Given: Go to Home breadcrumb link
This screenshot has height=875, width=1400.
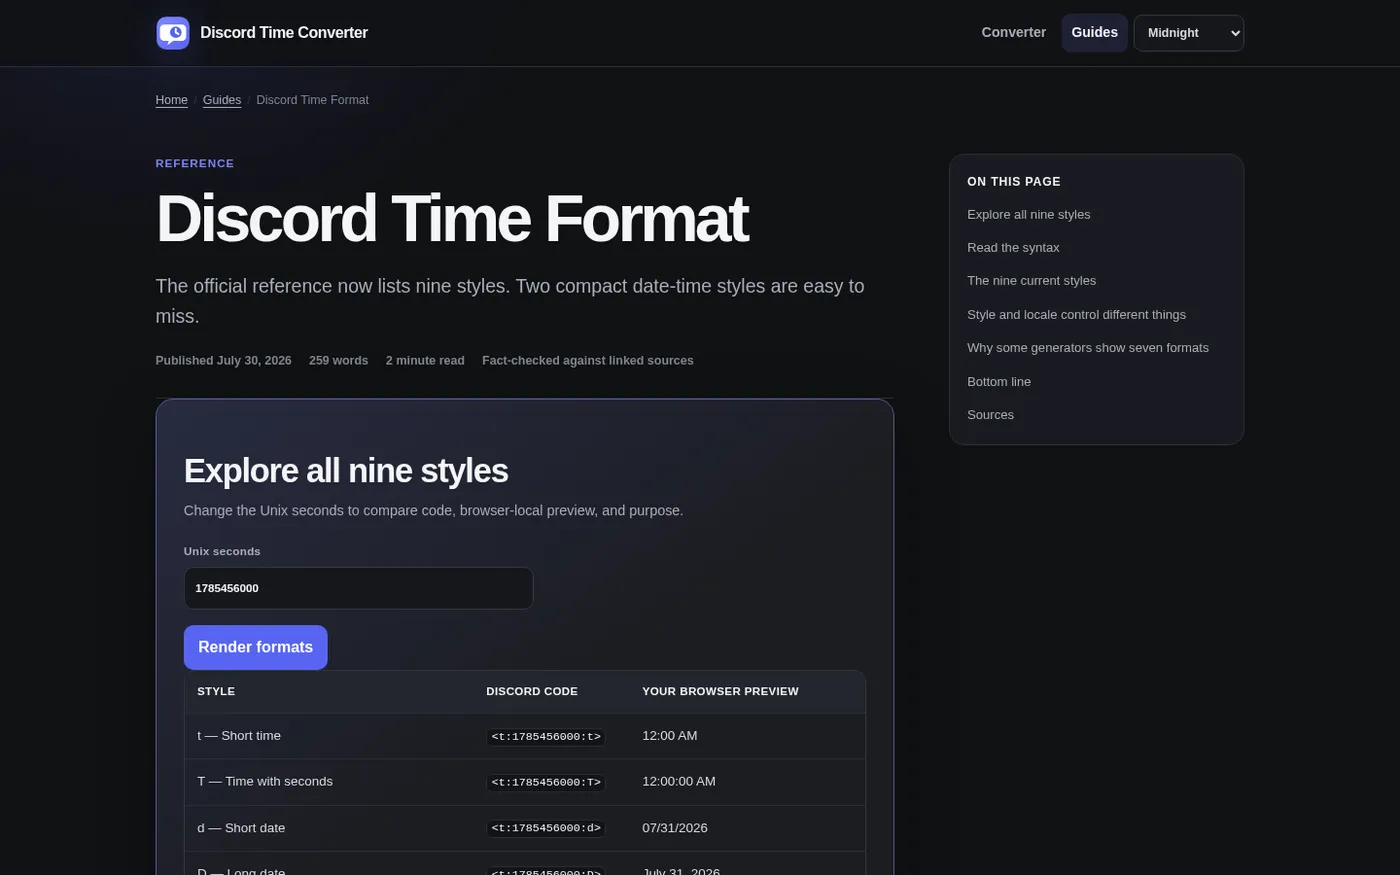Looking at the screenshot, I should [x=171, y=100].
